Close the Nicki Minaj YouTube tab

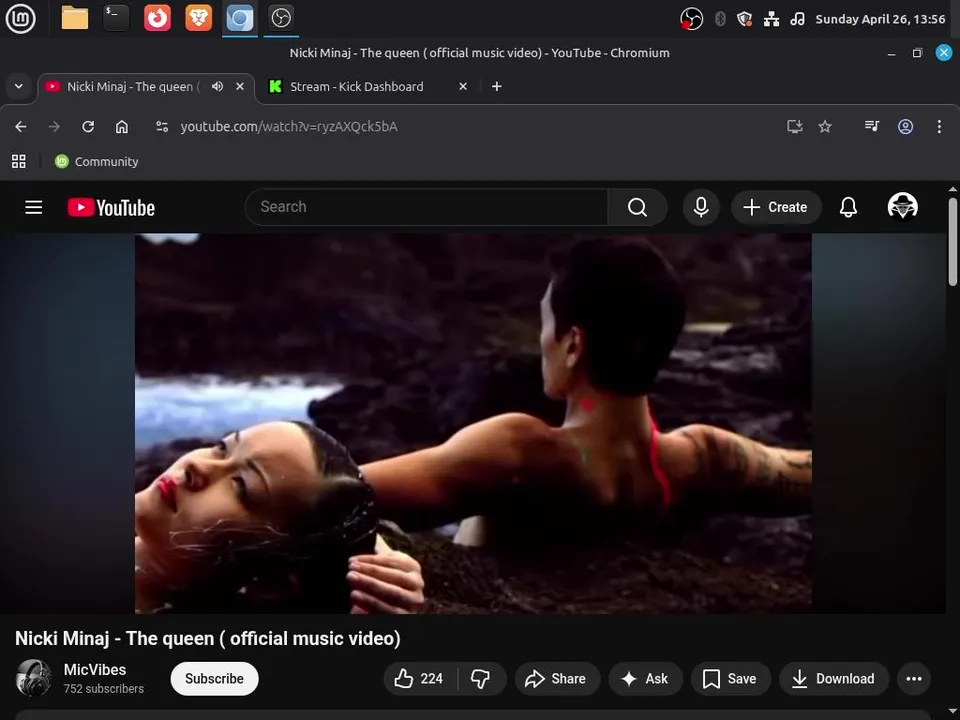(240, 86)
